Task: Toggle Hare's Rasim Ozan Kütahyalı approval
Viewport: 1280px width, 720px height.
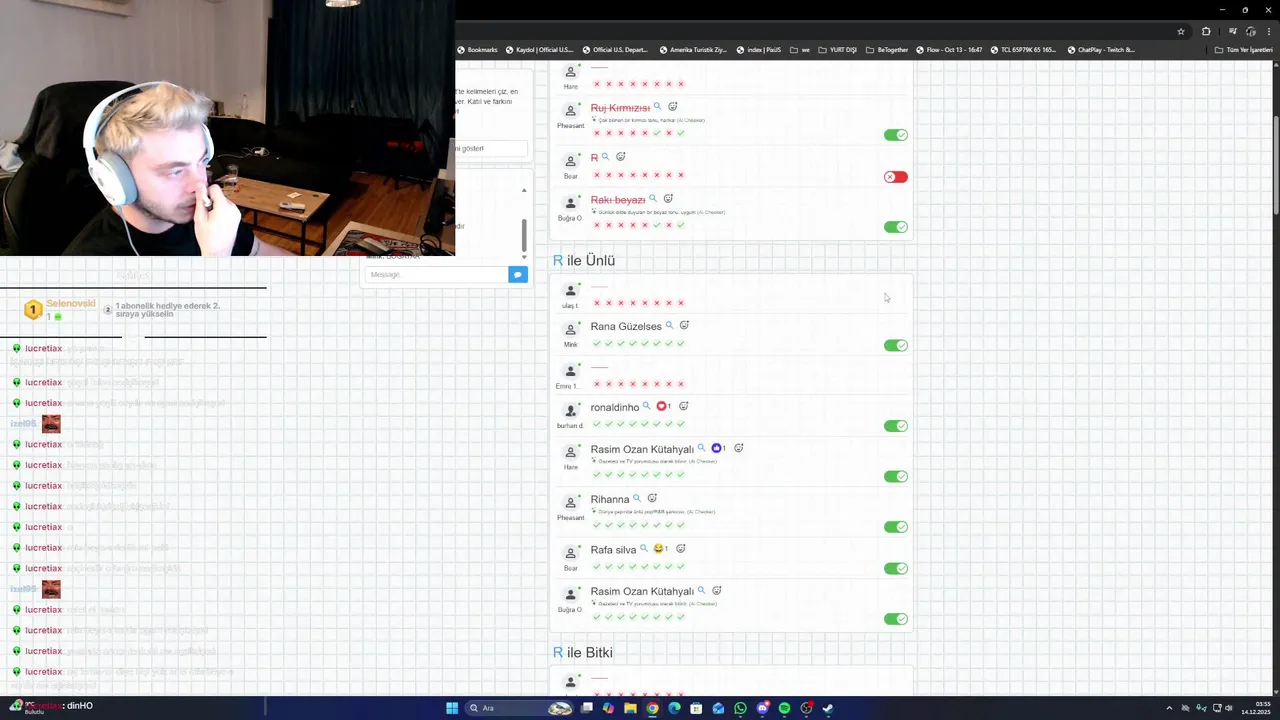Action: pos(896,476)
